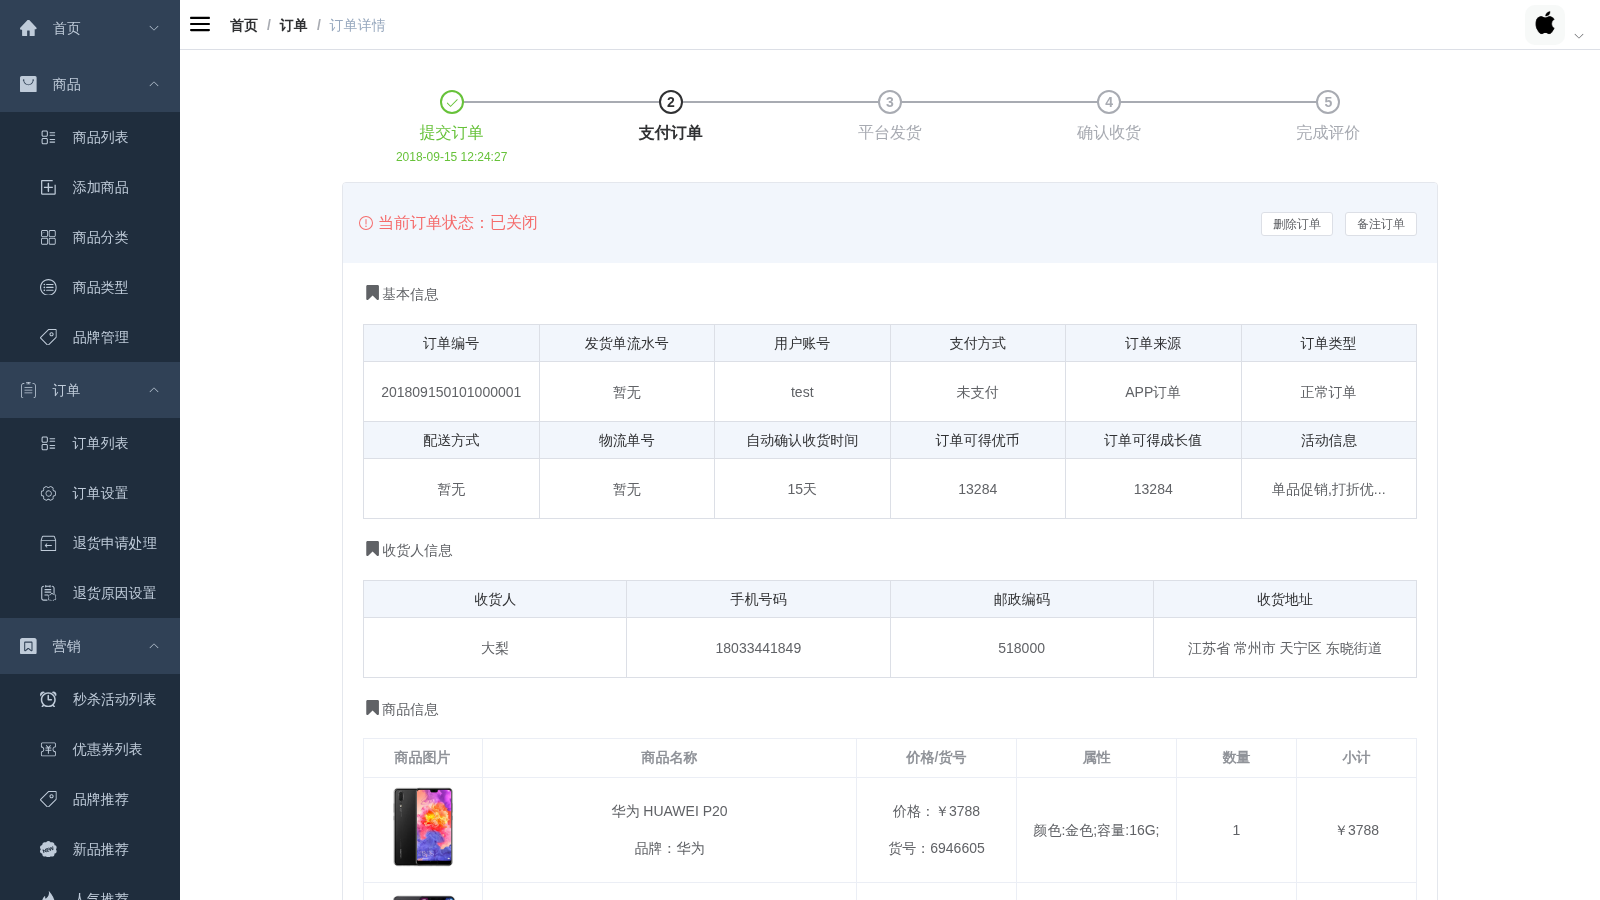Click activity info 单品促销,打折优...
This screenshot has height=900, width=1600.
(x=1328, y=489)
